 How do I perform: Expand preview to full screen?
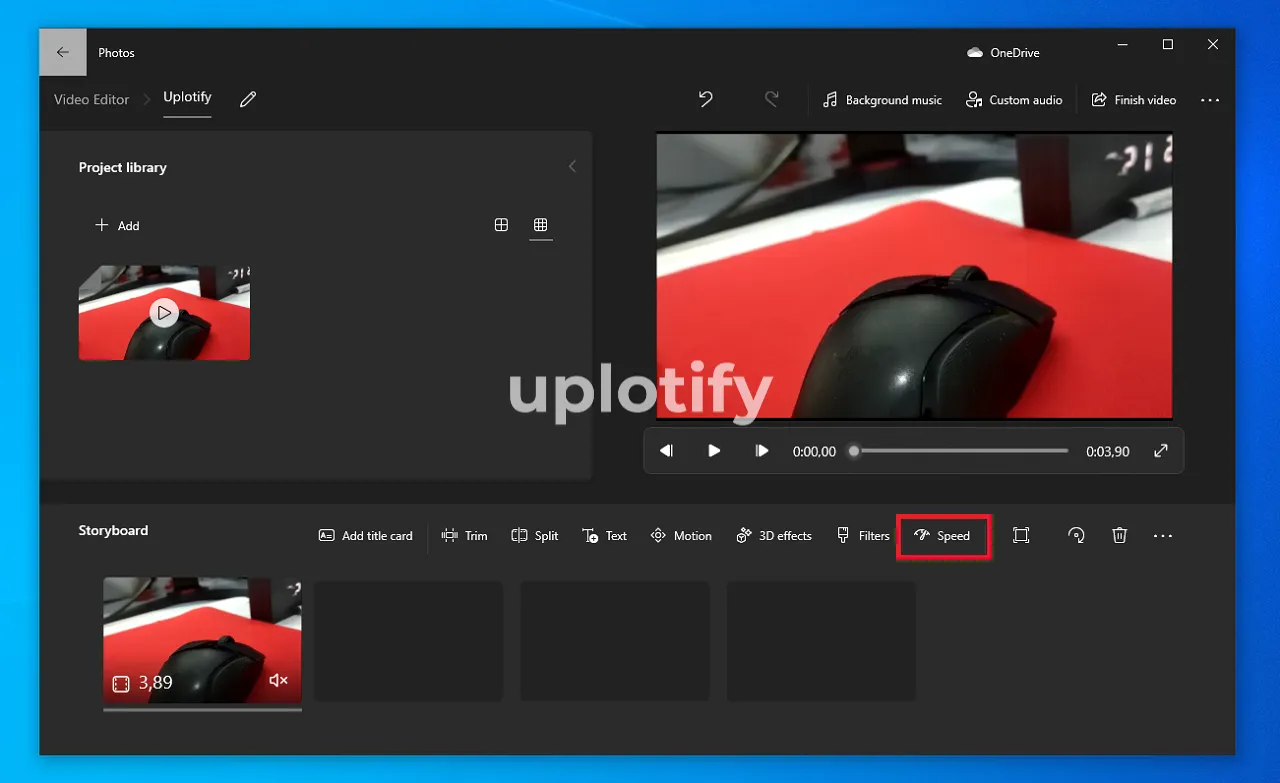[x=1161, y=451]
